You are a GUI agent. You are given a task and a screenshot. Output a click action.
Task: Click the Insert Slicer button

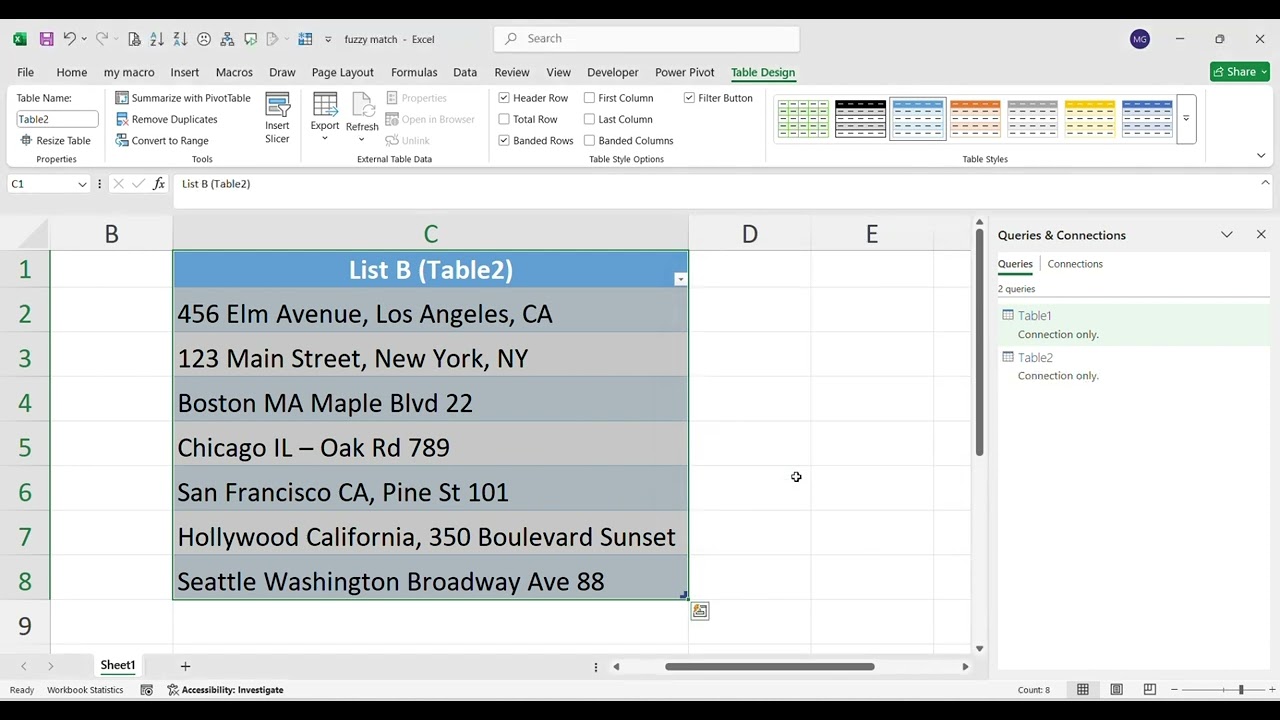pyautogui.click(x=277, y=118)
